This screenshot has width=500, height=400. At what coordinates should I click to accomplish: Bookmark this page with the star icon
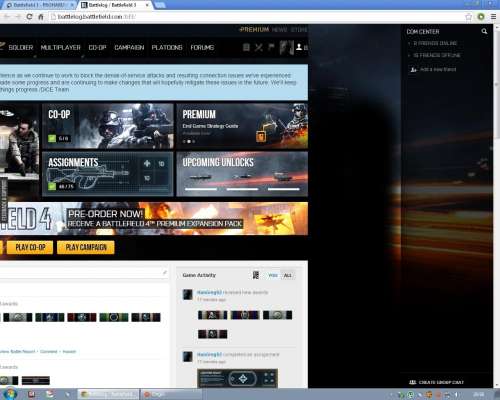(468, 16)
